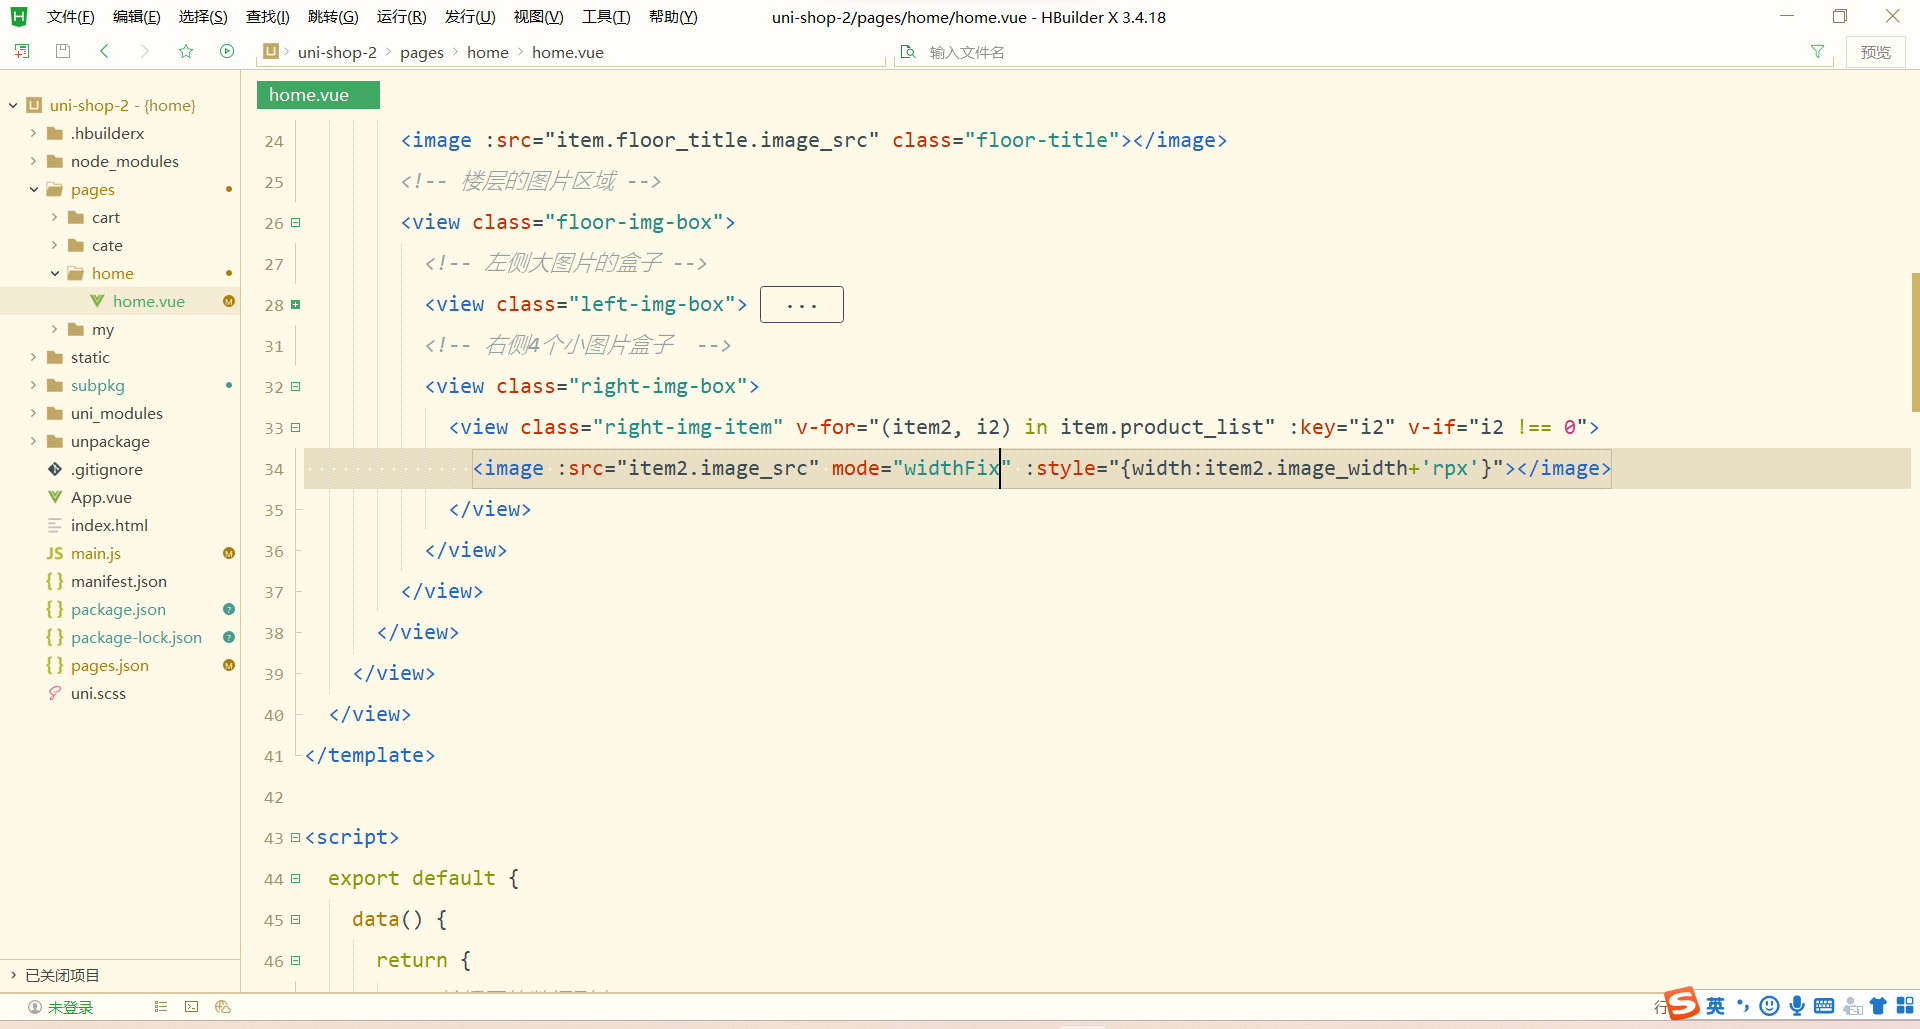Image resolution: width=1920 pixels, height=1029 pixels.
Task: Mark home.vue as favorite with star icon
Action: [x=186, y=51]
